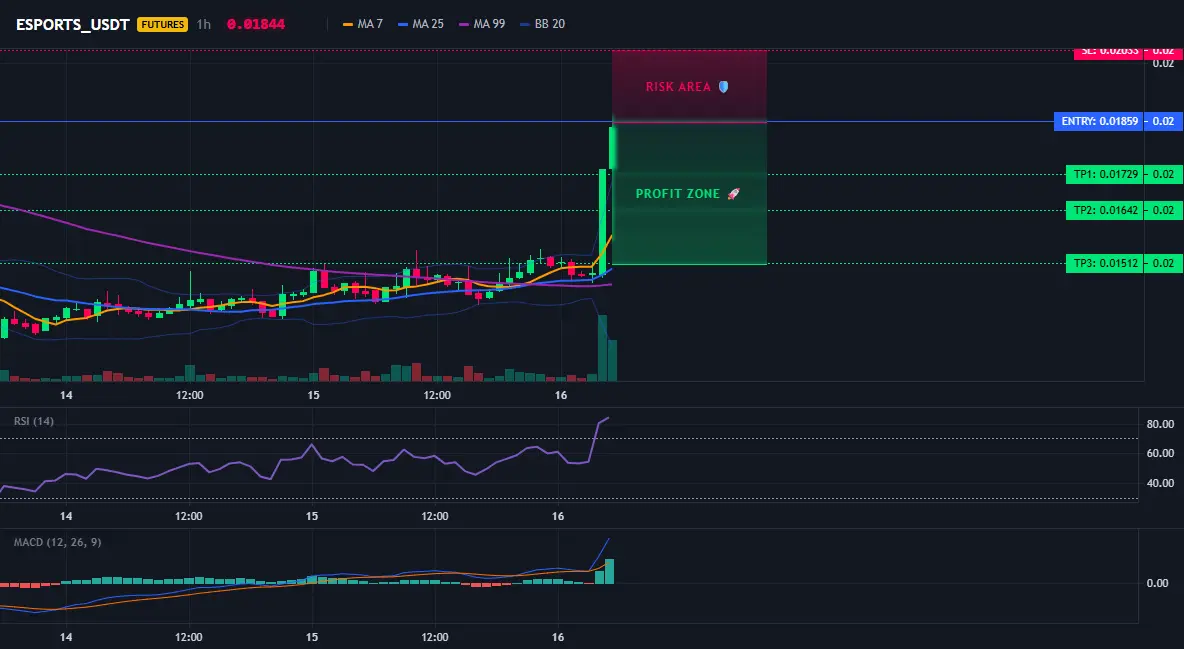Screen dimensions: 1184x649
Task: Click date label 14 on the MACD time axis
Action: tap(66, 637)
